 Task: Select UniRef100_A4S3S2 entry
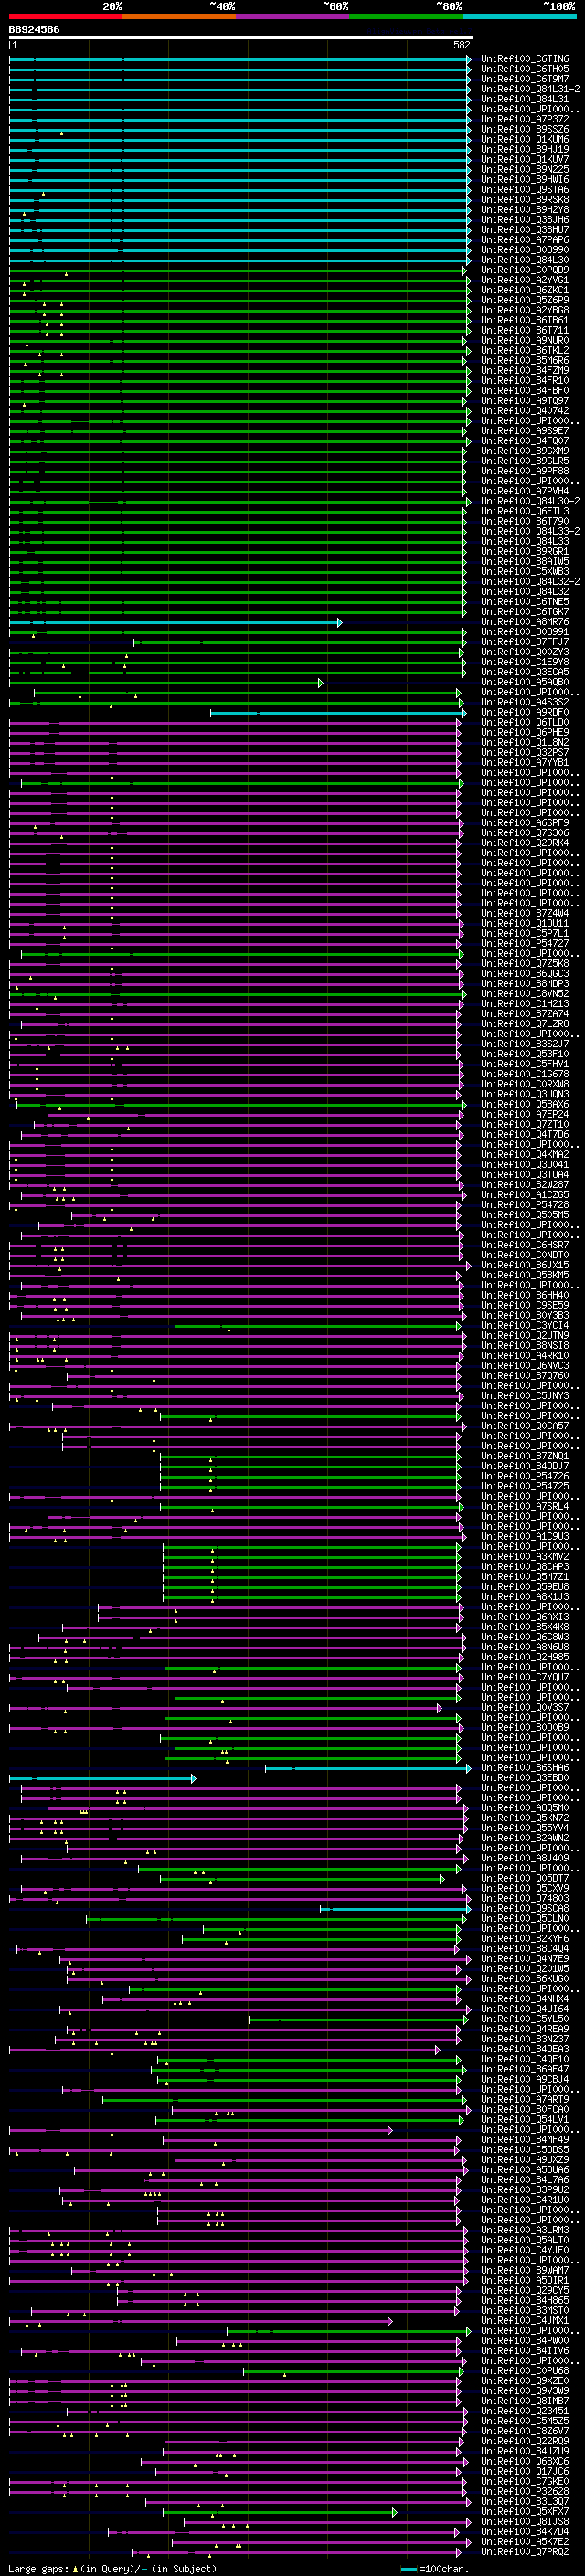pos(525,702)
